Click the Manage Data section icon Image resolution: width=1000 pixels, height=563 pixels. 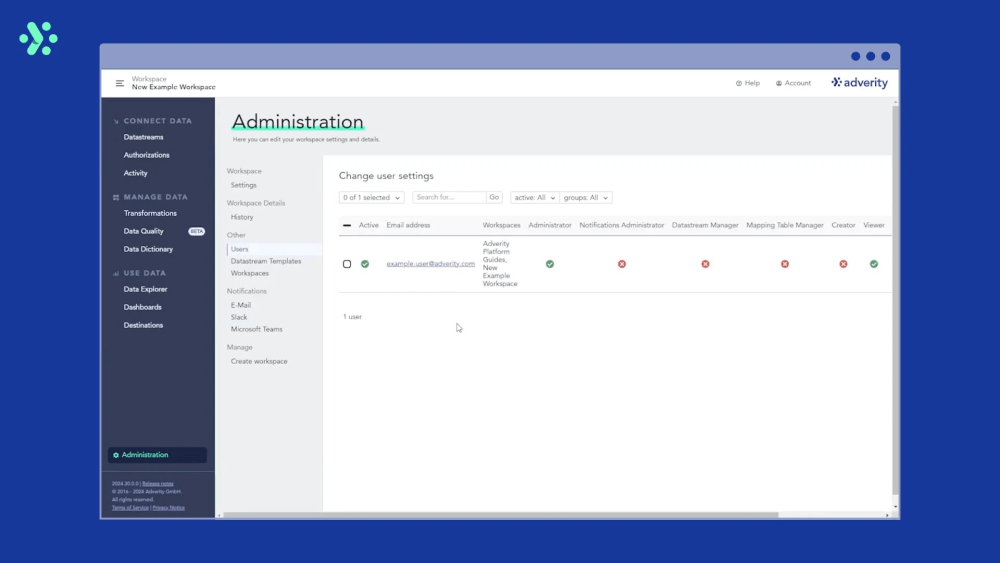116,198
